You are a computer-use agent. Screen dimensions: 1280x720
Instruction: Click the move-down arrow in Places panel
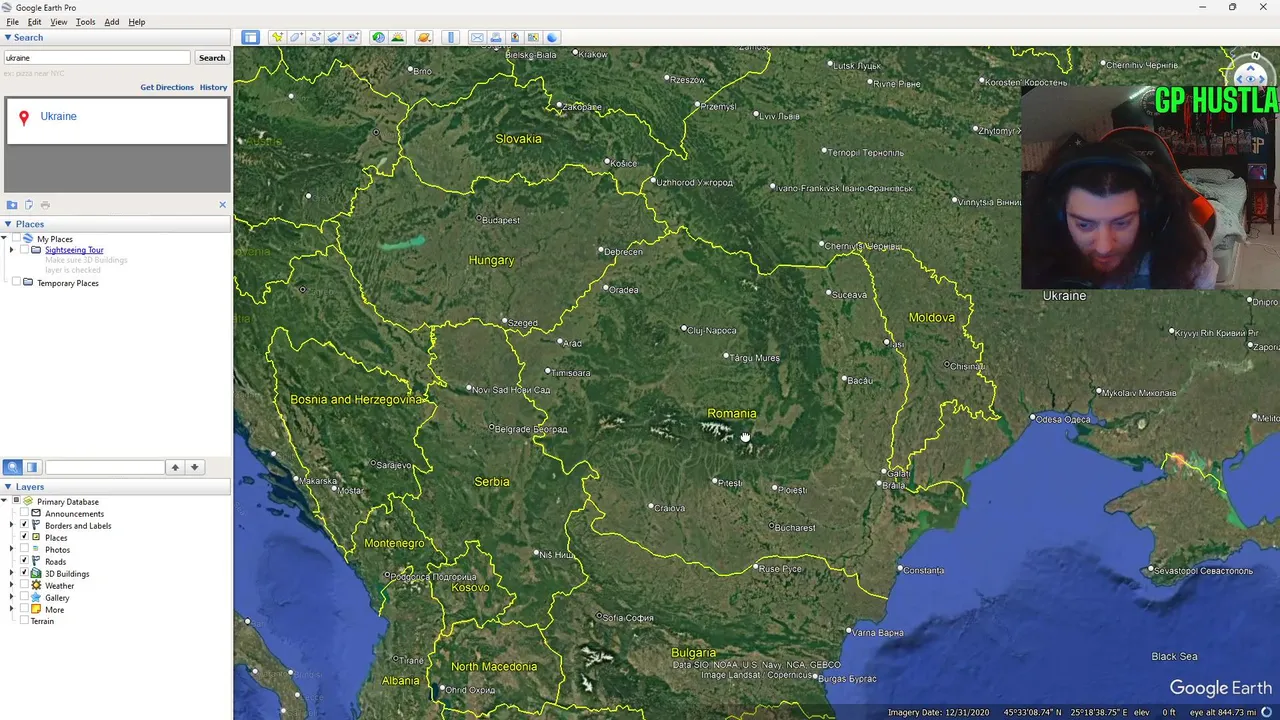coord(195,467)
